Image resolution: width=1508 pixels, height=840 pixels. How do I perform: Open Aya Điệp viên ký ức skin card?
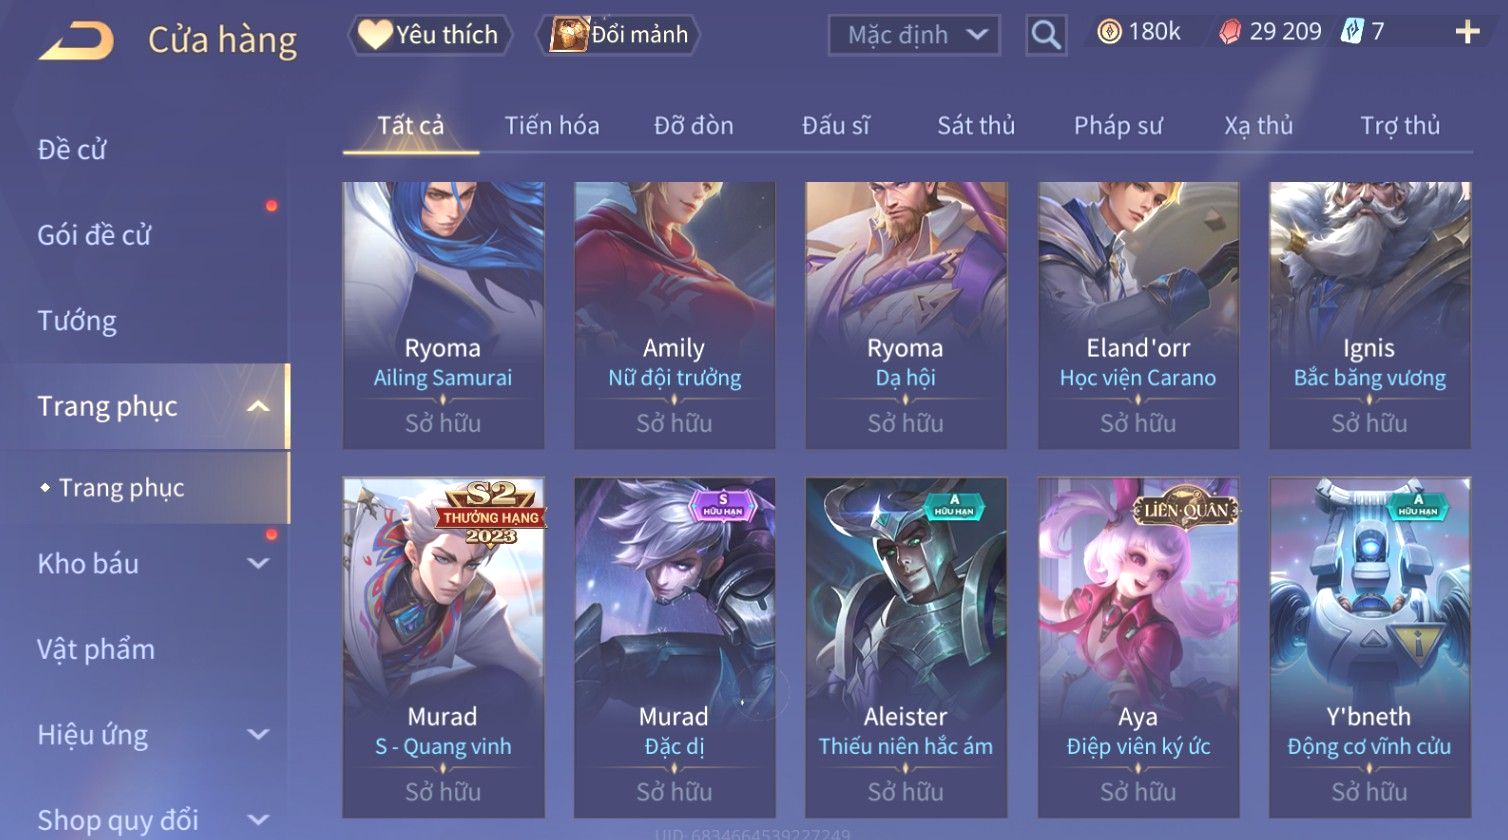(1138, 648)
